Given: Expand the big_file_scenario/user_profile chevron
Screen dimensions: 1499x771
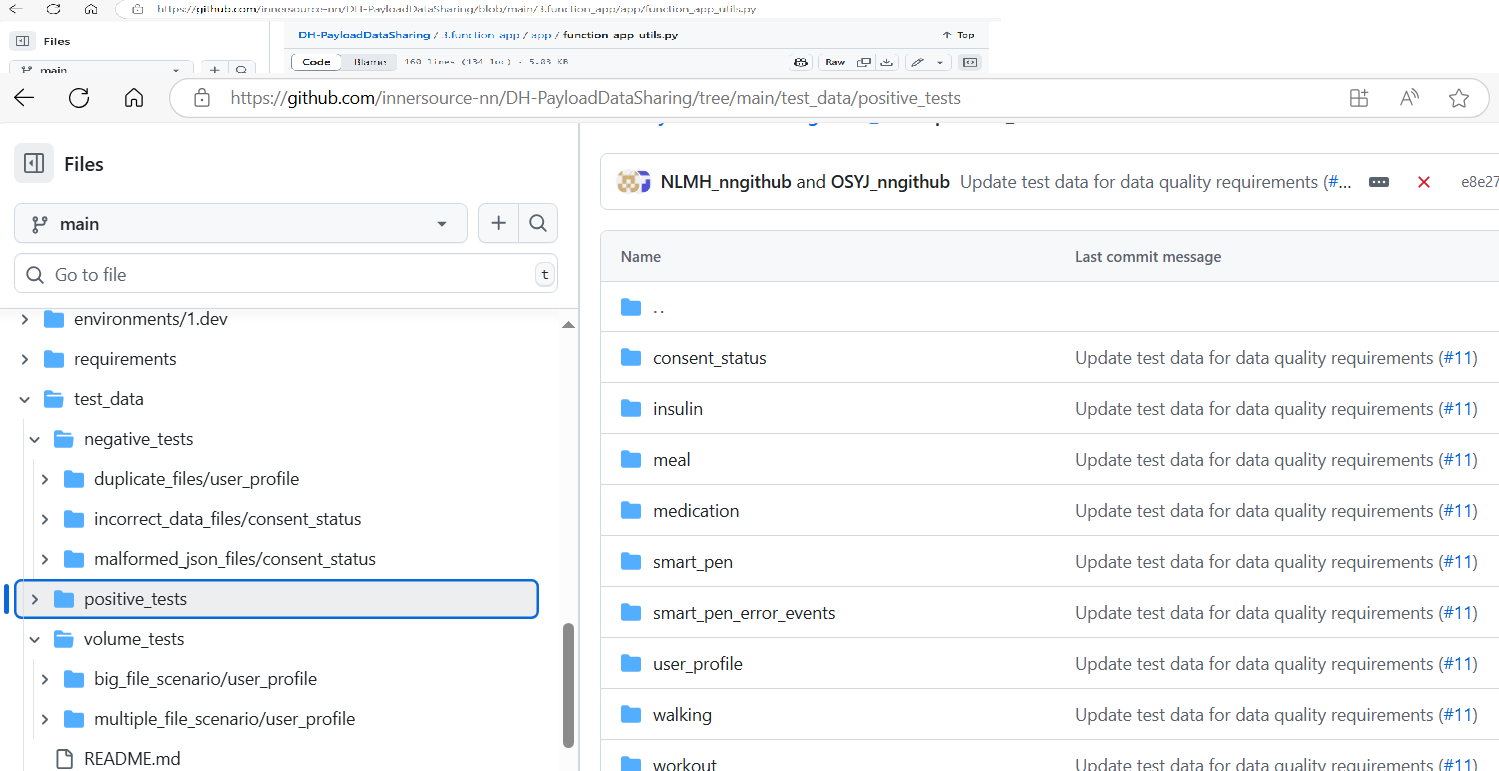Looking at the screenshot, I should coord(45,679).
